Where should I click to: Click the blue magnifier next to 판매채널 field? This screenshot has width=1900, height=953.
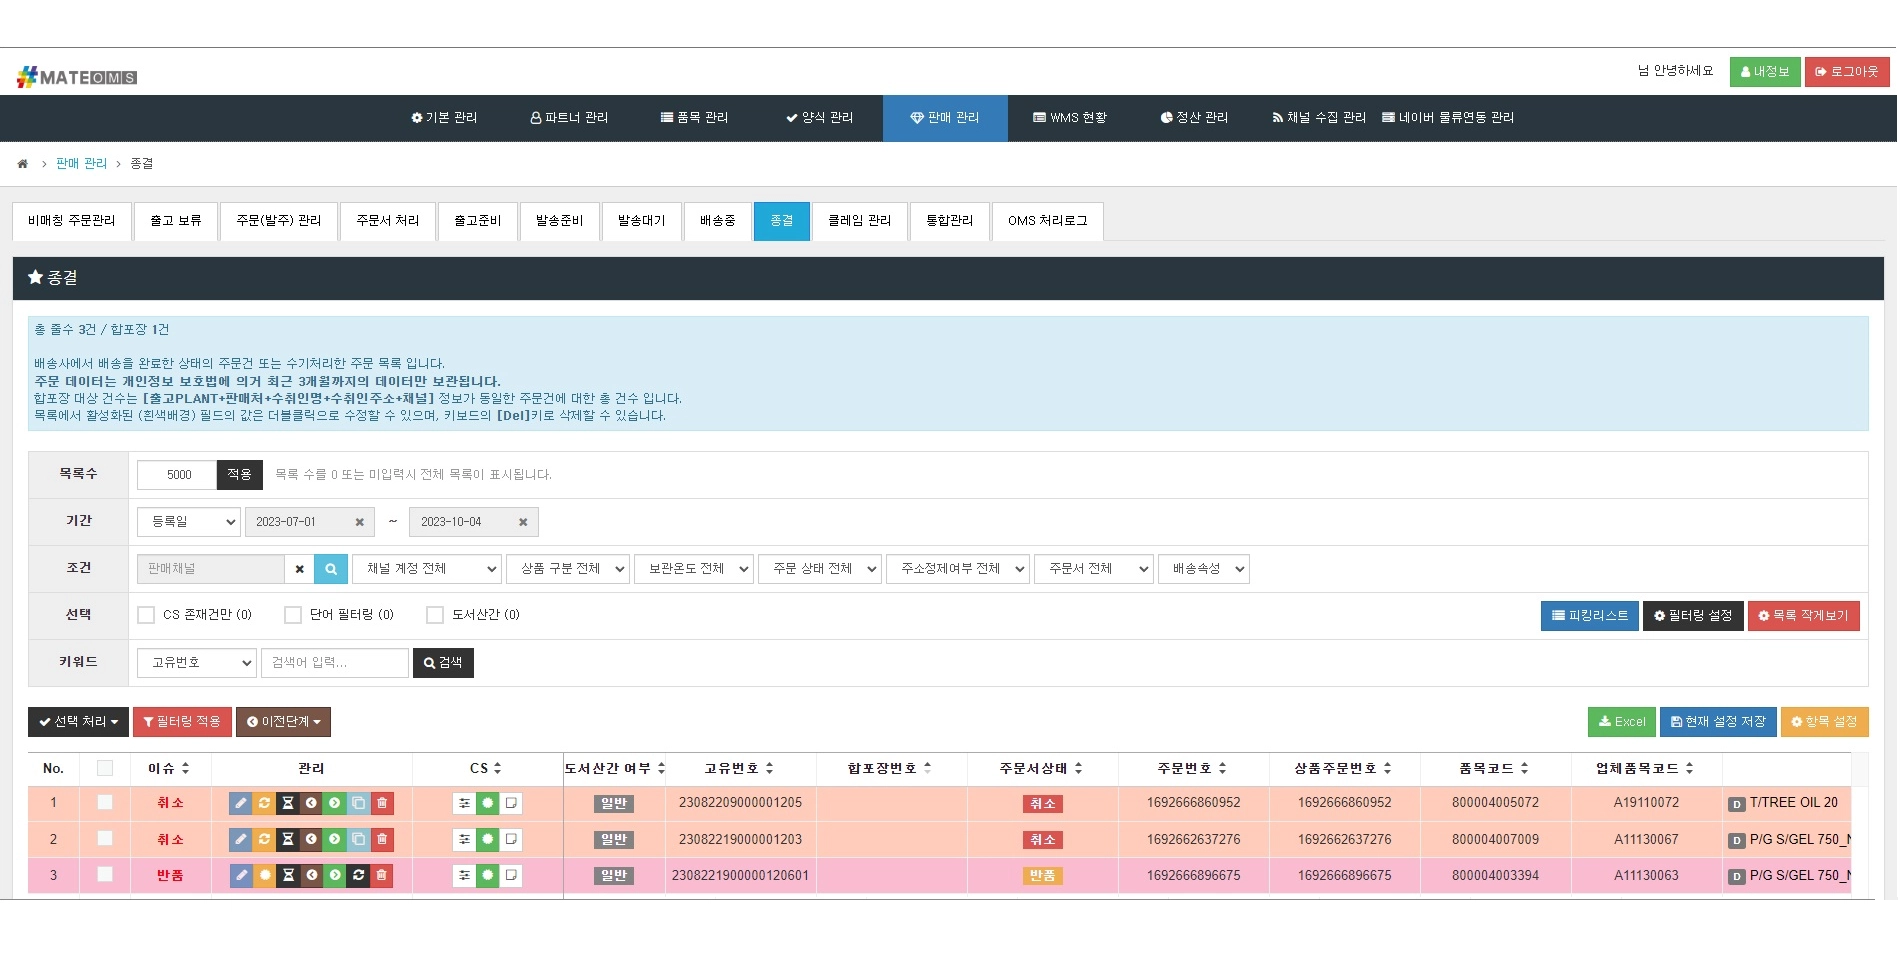click(331, 569)
